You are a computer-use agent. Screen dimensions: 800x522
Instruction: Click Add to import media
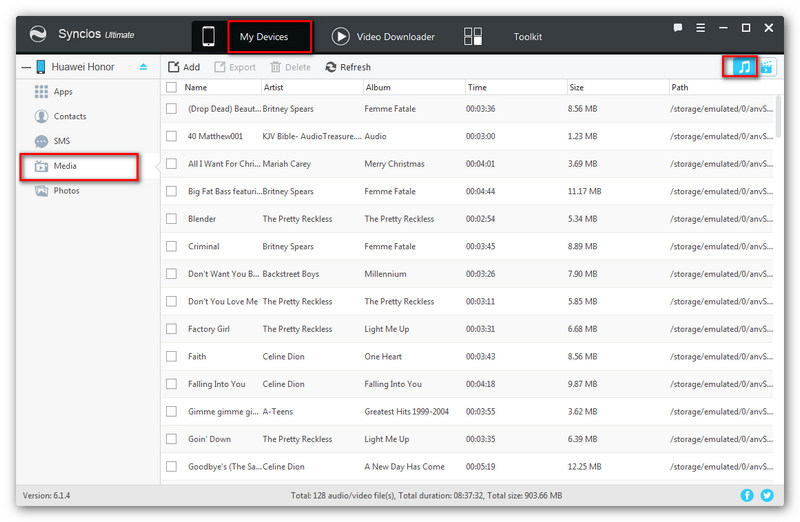(x=184, y=67)
